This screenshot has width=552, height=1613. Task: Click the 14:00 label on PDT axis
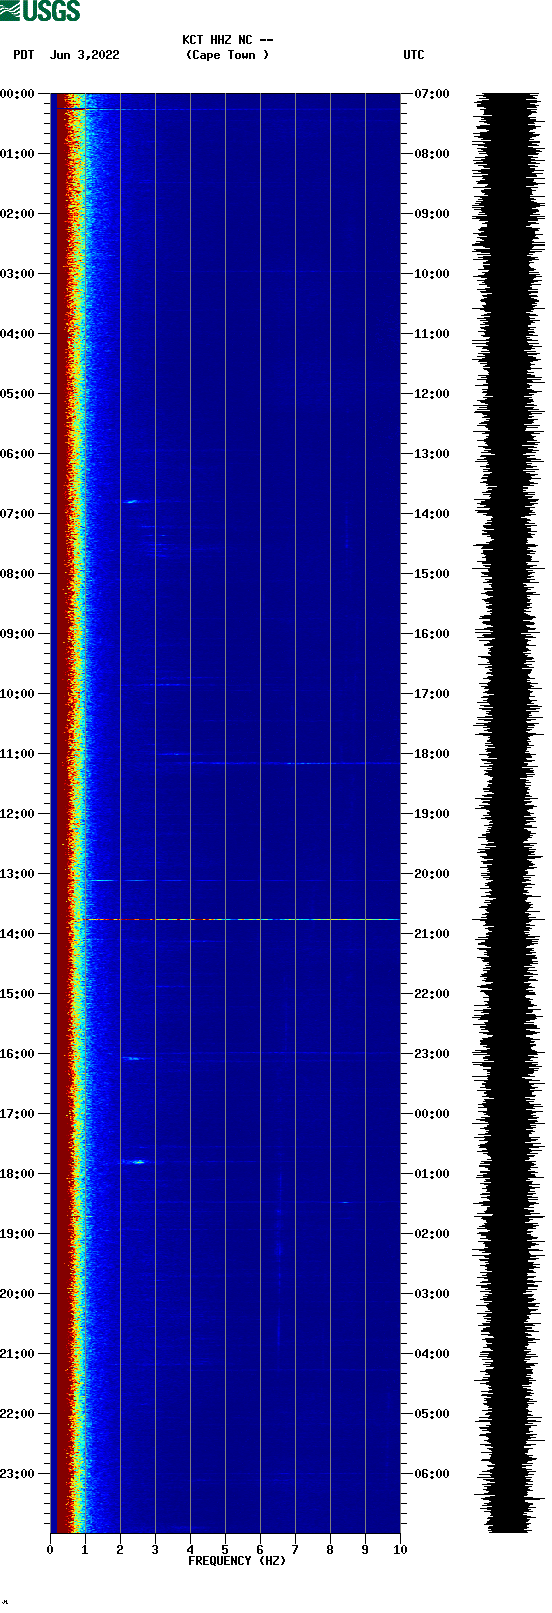pos(18,934)
